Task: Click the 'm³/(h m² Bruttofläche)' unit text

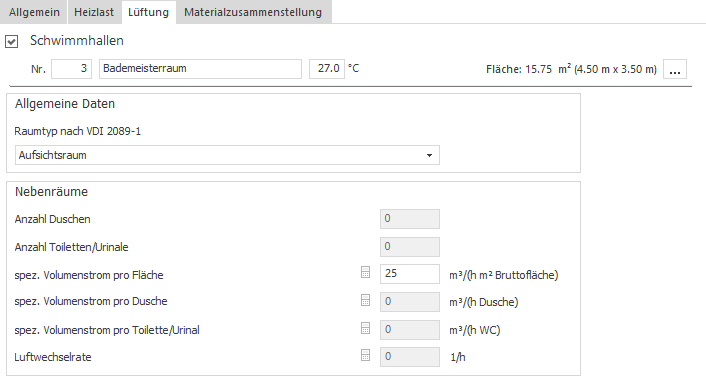Action: click(x=503, y=275)
